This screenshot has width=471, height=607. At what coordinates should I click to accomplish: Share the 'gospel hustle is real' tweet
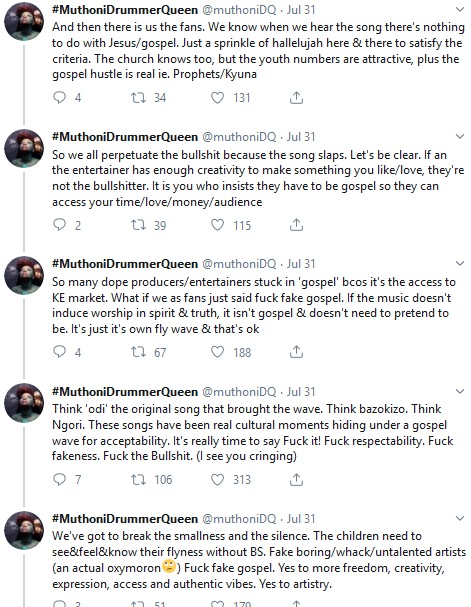(x=296, y=98)
